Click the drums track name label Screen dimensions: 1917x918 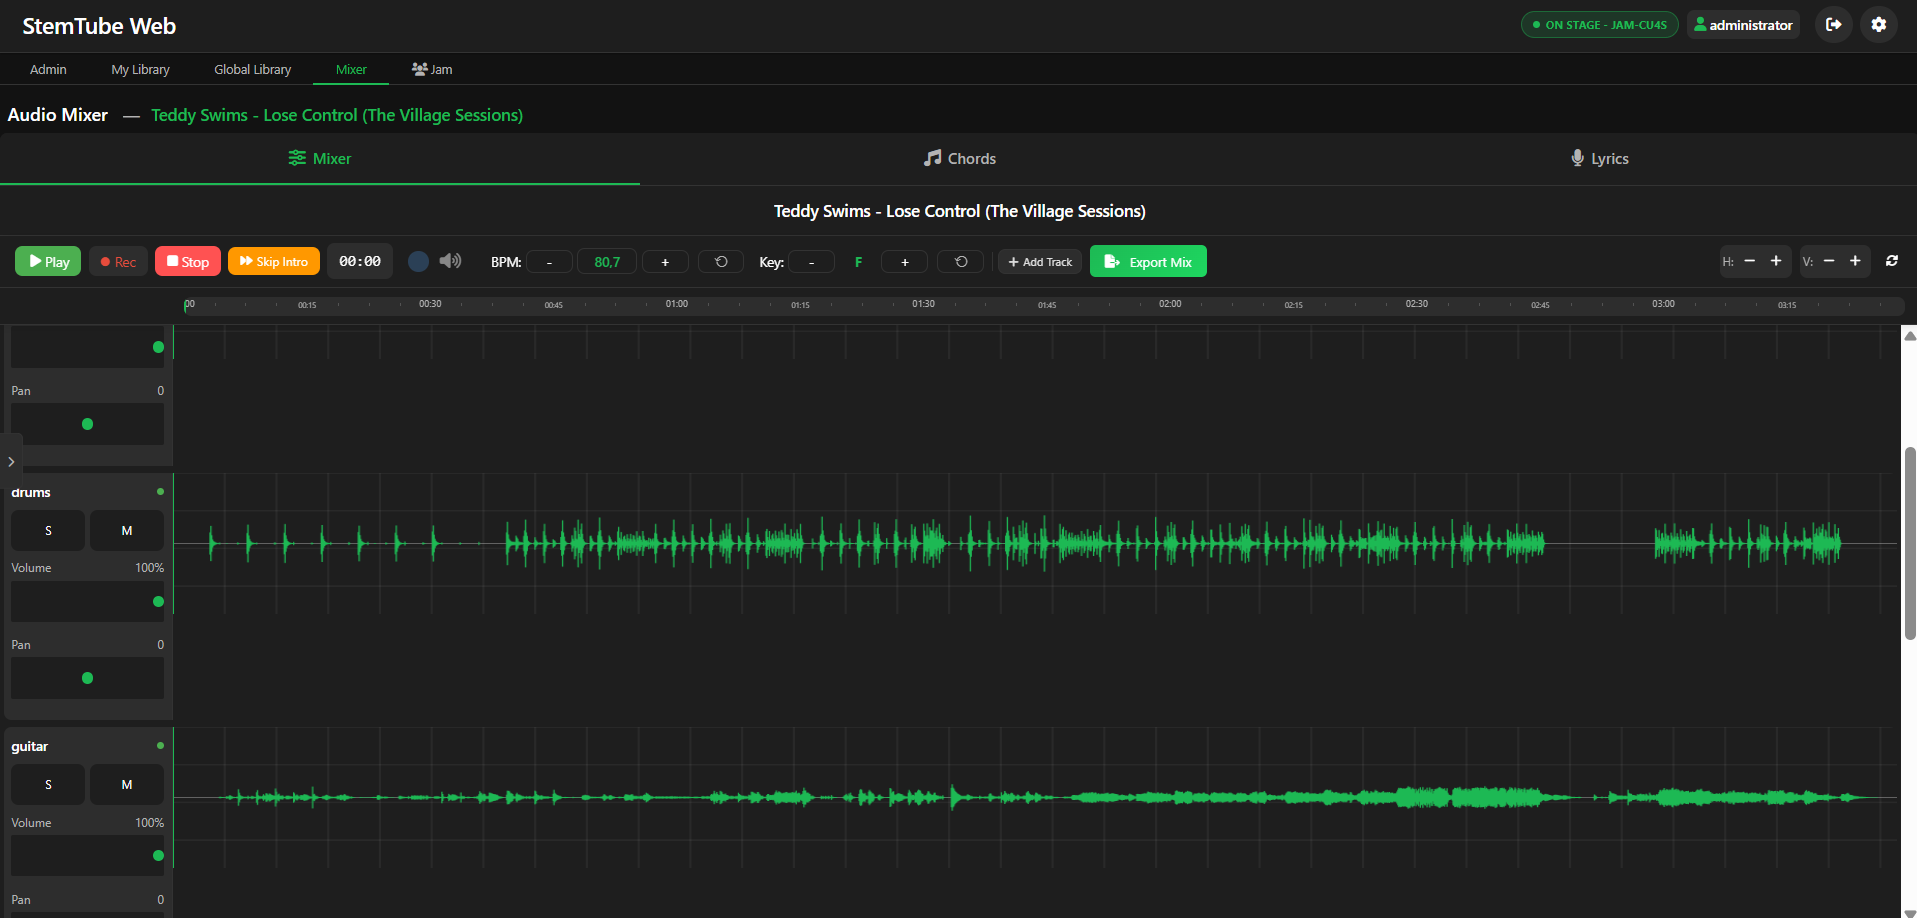click(31, 492)
